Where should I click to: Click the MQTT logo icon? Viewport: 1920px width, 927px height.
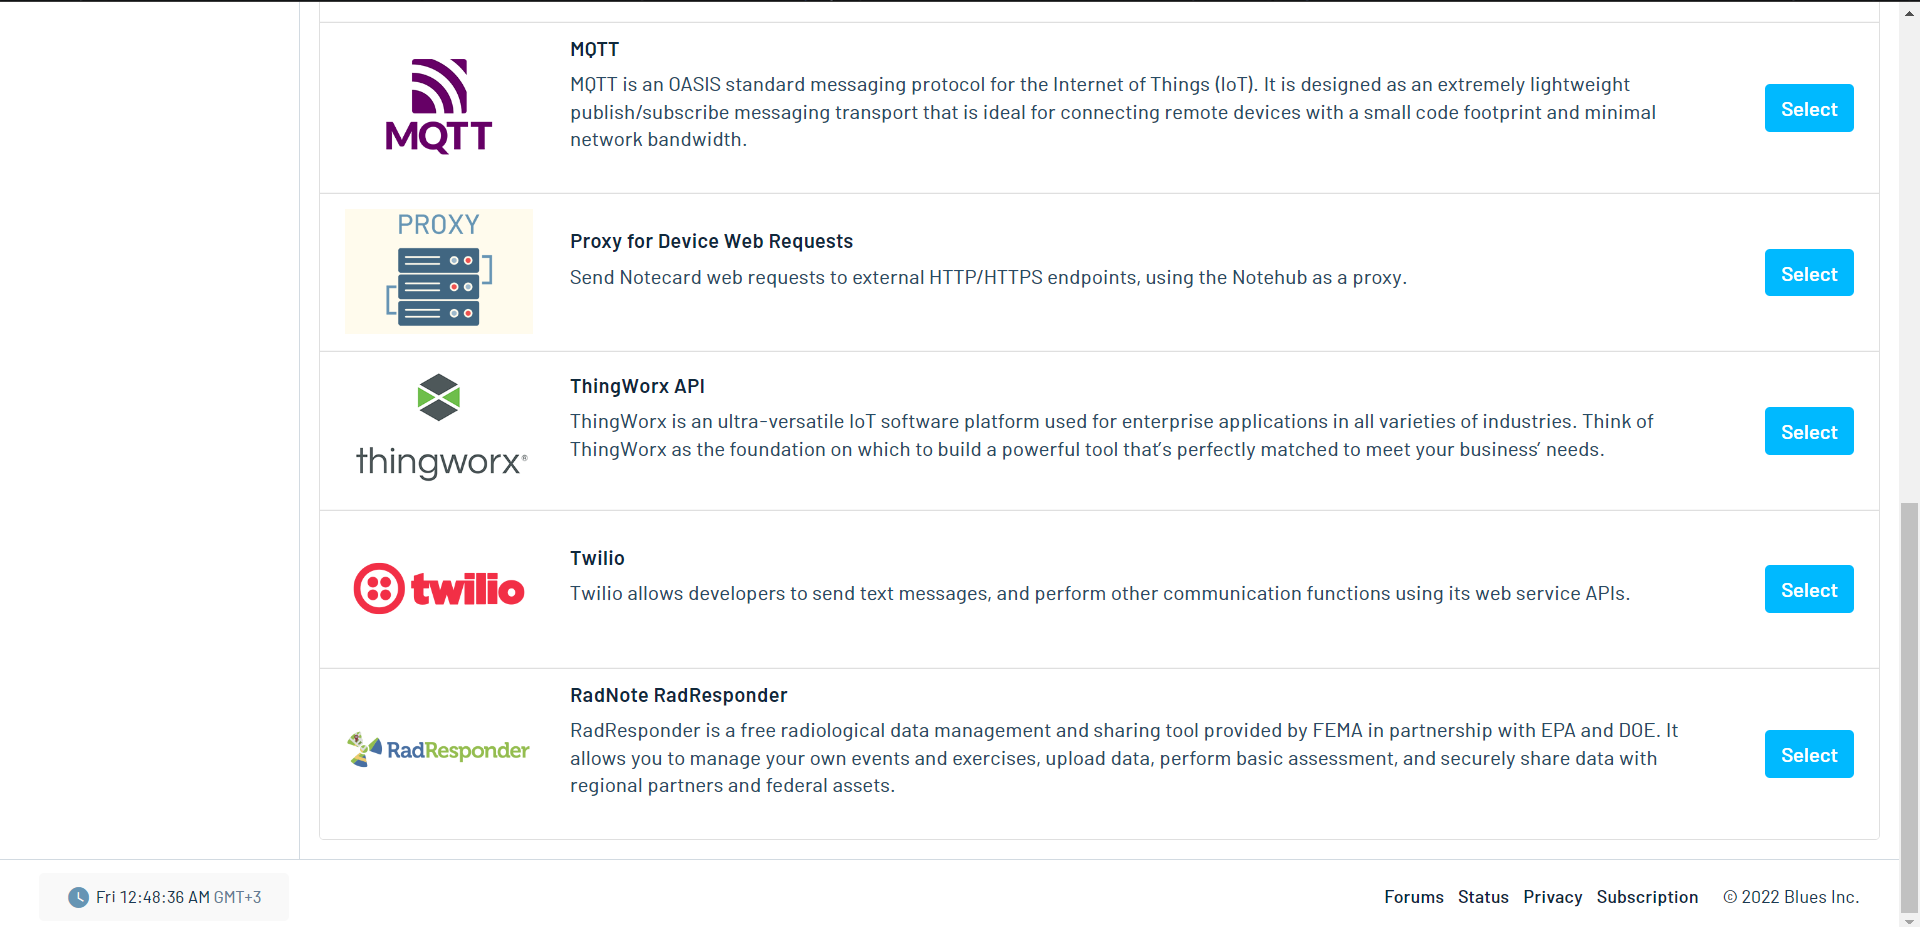[438, 106]
